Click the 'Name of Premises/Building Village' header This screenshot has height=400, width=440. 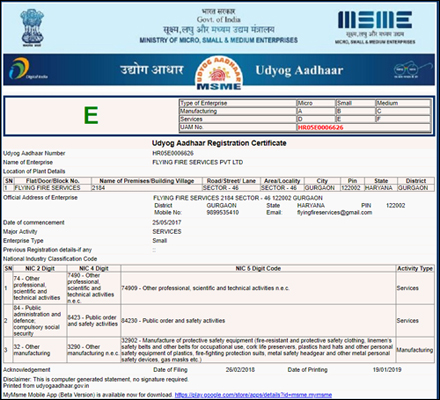coord(147,181)
